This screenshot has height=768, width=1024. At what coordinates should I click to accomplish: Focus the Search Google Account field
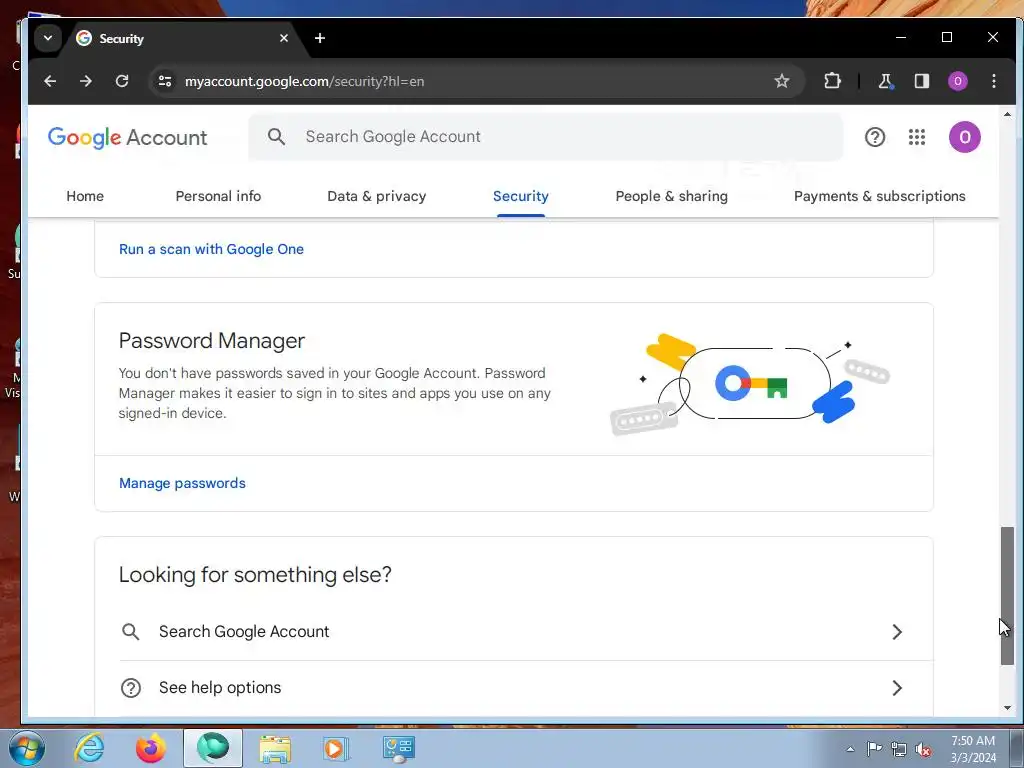pos(545,136)
